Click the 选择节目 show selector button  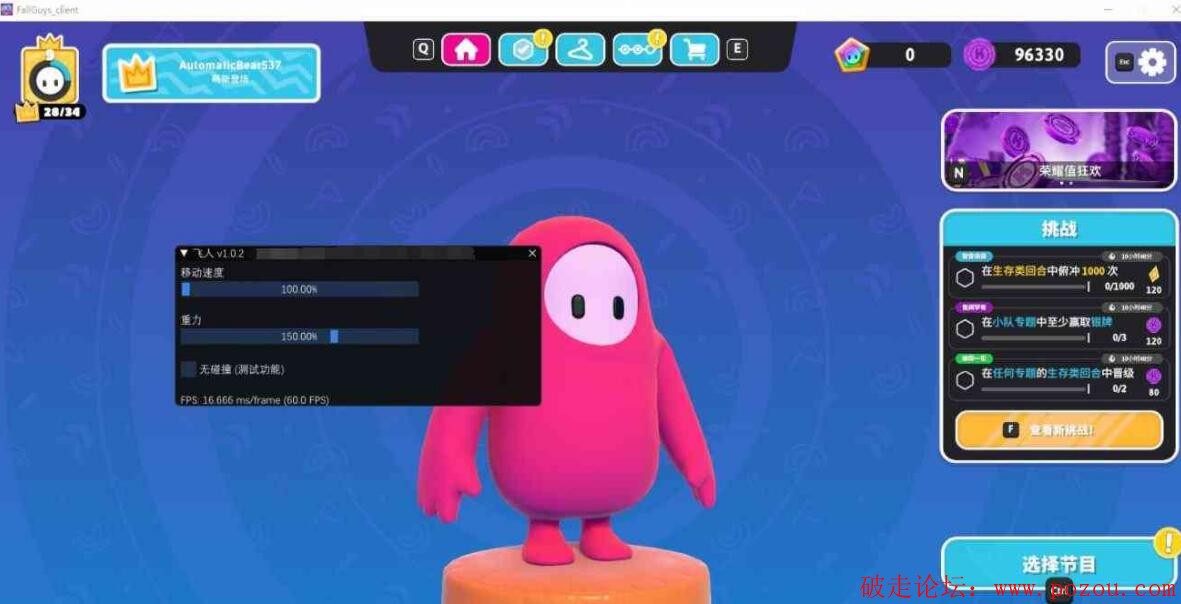[x=1059, y=563]
